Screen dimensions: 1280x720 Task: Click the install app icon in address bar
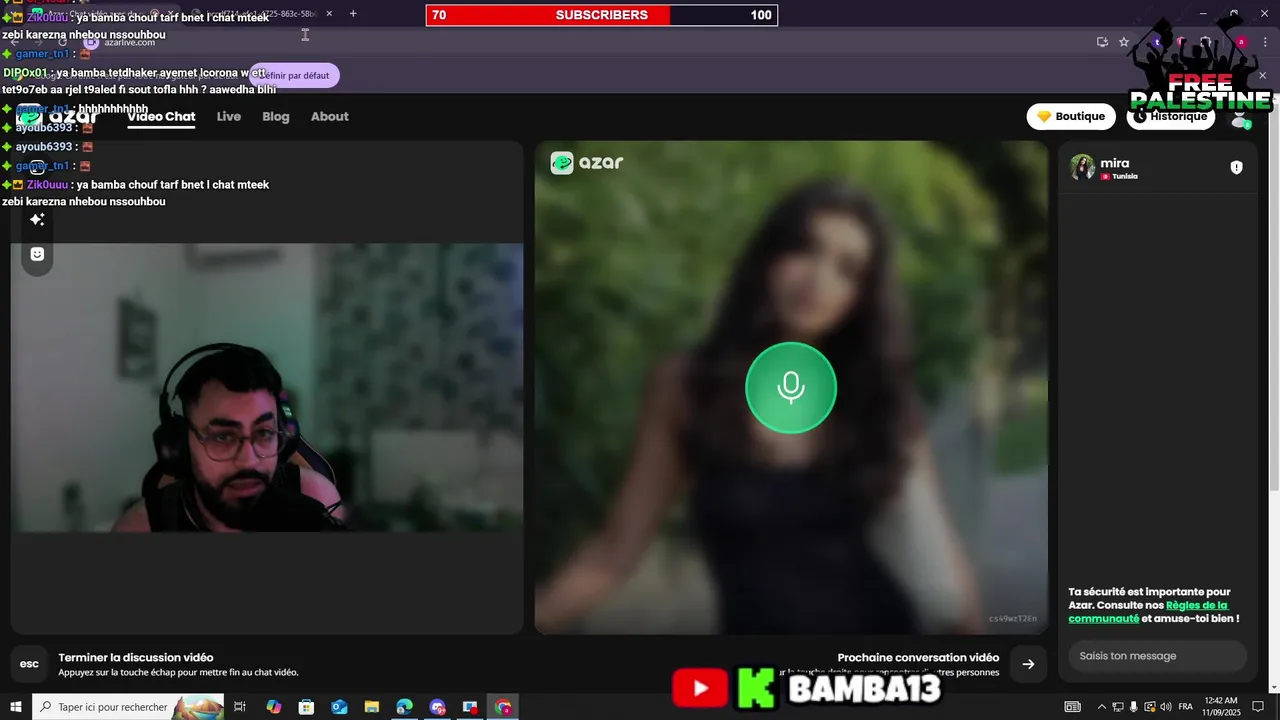pyautogui.click(x=1102, y=42)
